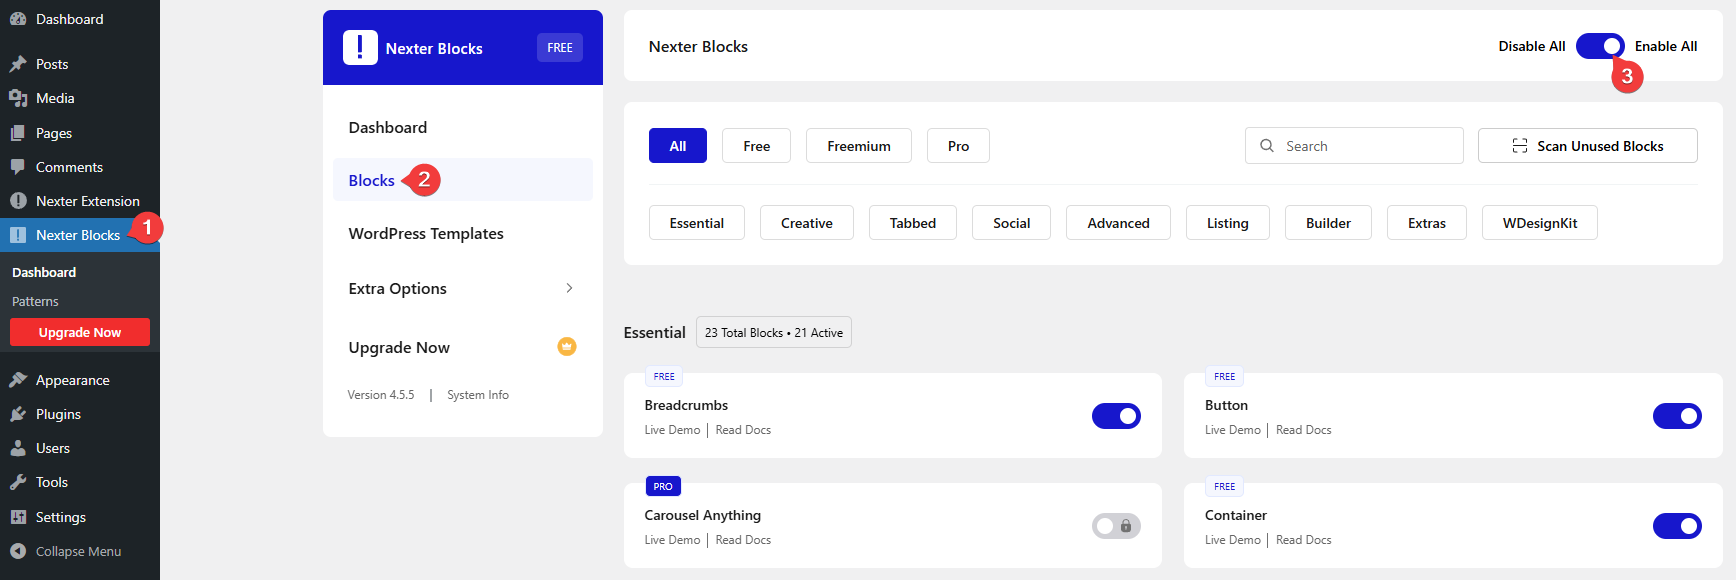Click the Collapse Menu arrow icon

point(18,551)
